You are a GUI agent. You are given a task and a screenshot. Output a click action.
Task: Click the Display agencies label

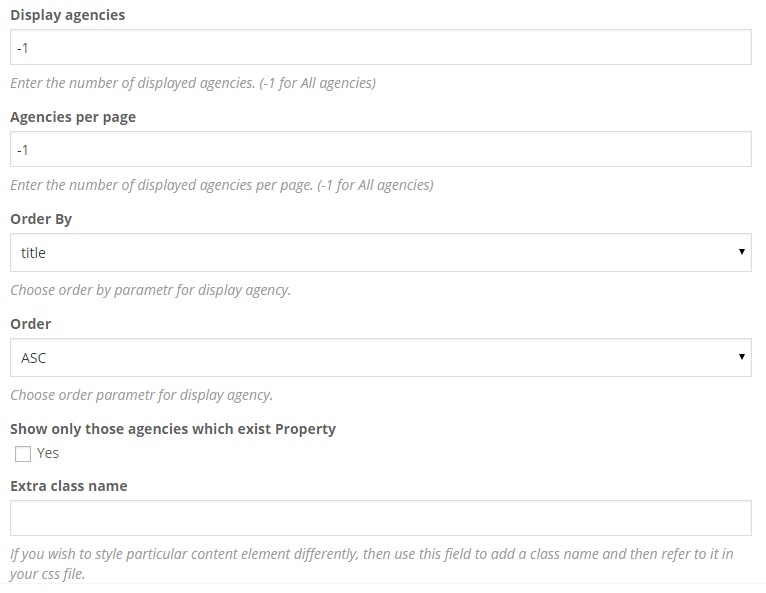67,15
